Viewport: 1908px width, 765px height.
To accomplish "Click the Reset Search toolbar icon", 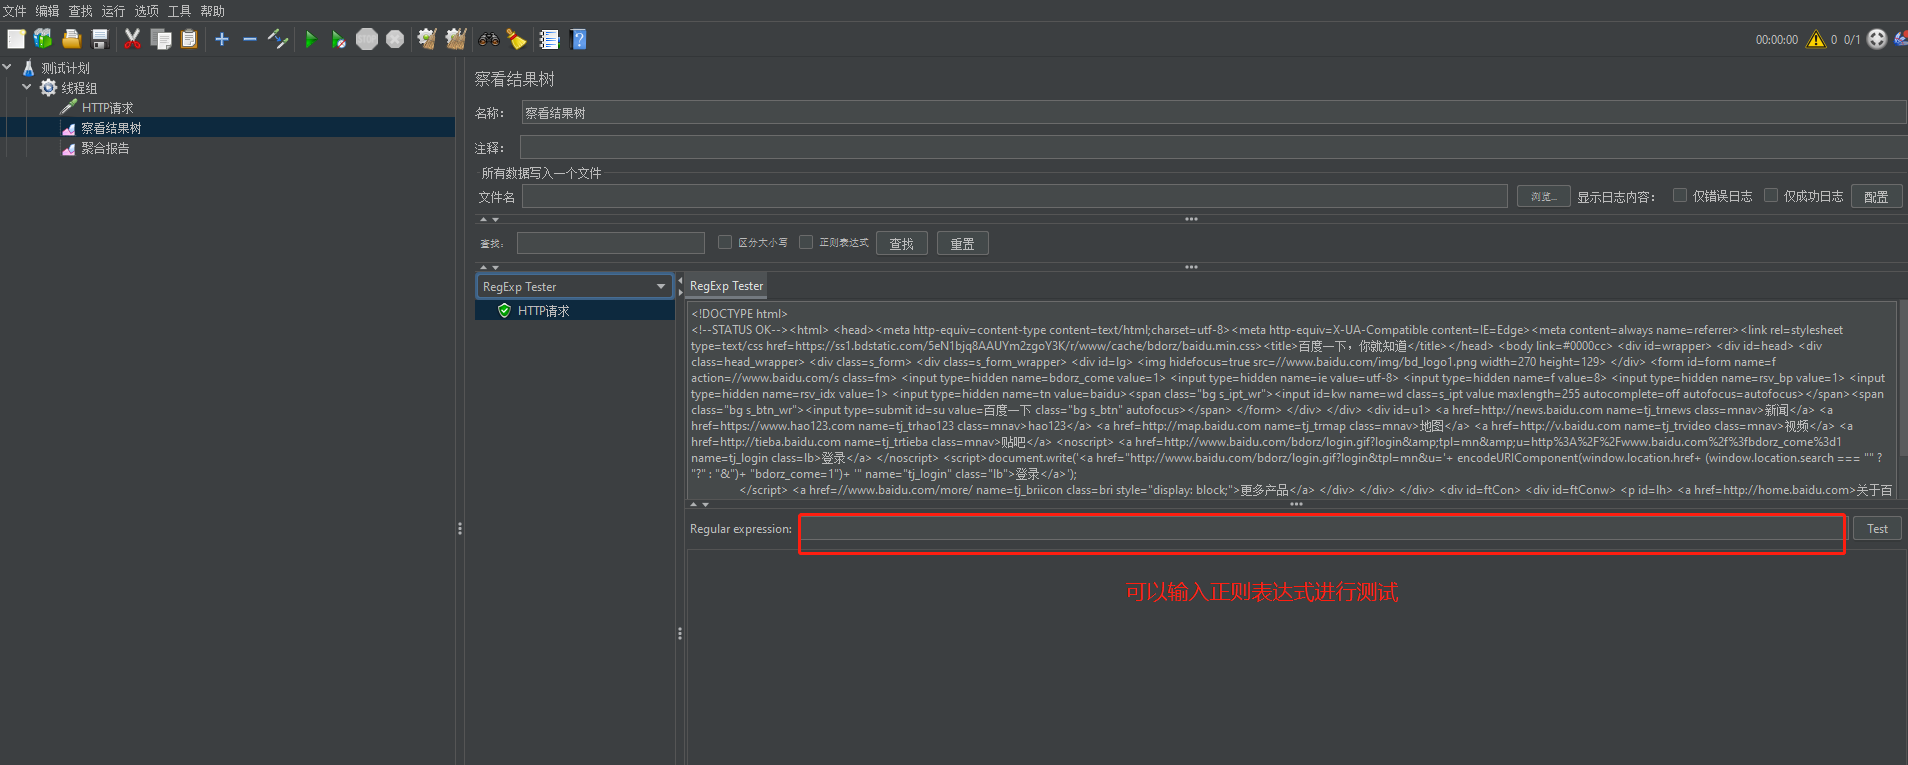I will coord(516,39).
